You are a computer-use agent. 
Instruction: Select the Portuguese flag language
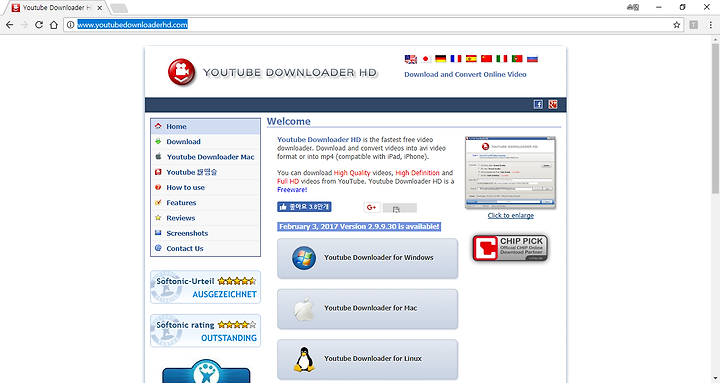tap(517, 59)
